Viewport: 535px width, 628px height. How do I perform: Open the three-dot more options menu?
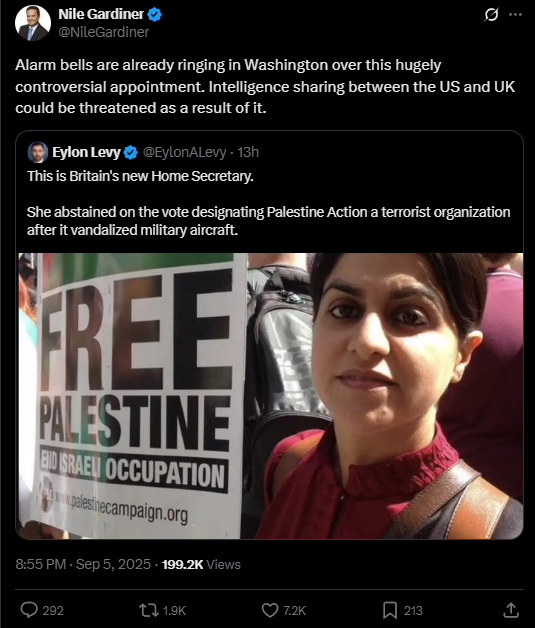pos(515,15)
